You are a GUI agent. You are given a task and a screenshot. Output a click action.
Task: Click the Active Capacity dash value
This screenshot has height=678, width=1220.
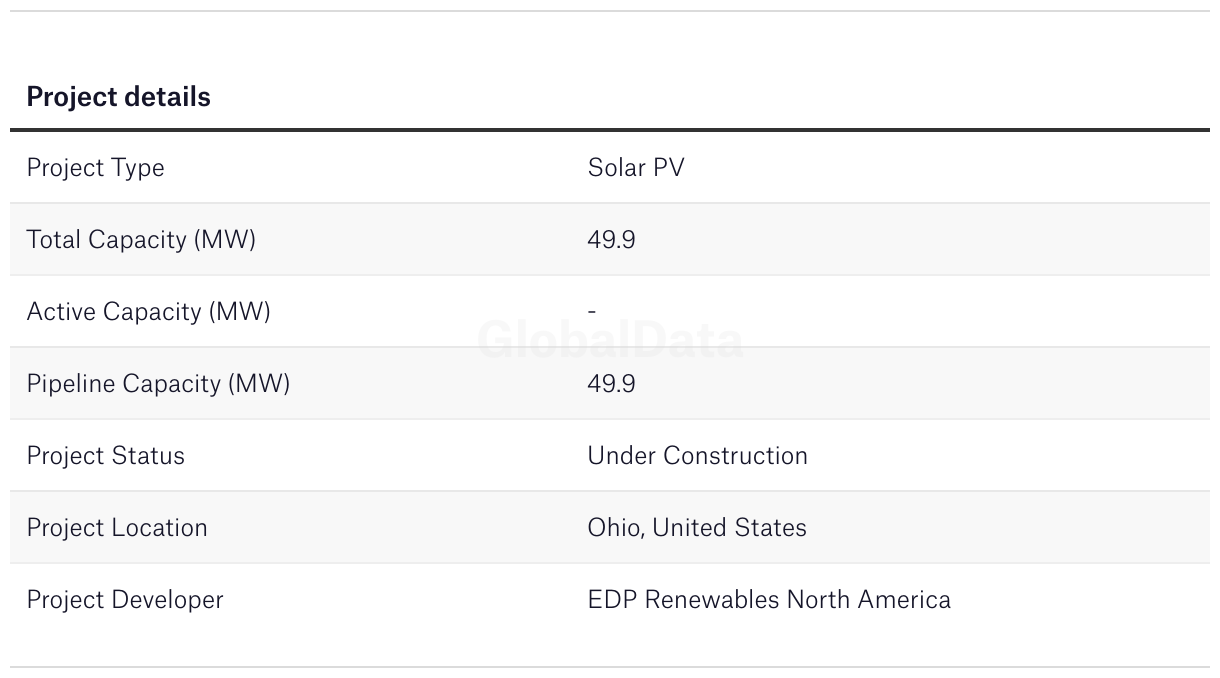point(592,312)
